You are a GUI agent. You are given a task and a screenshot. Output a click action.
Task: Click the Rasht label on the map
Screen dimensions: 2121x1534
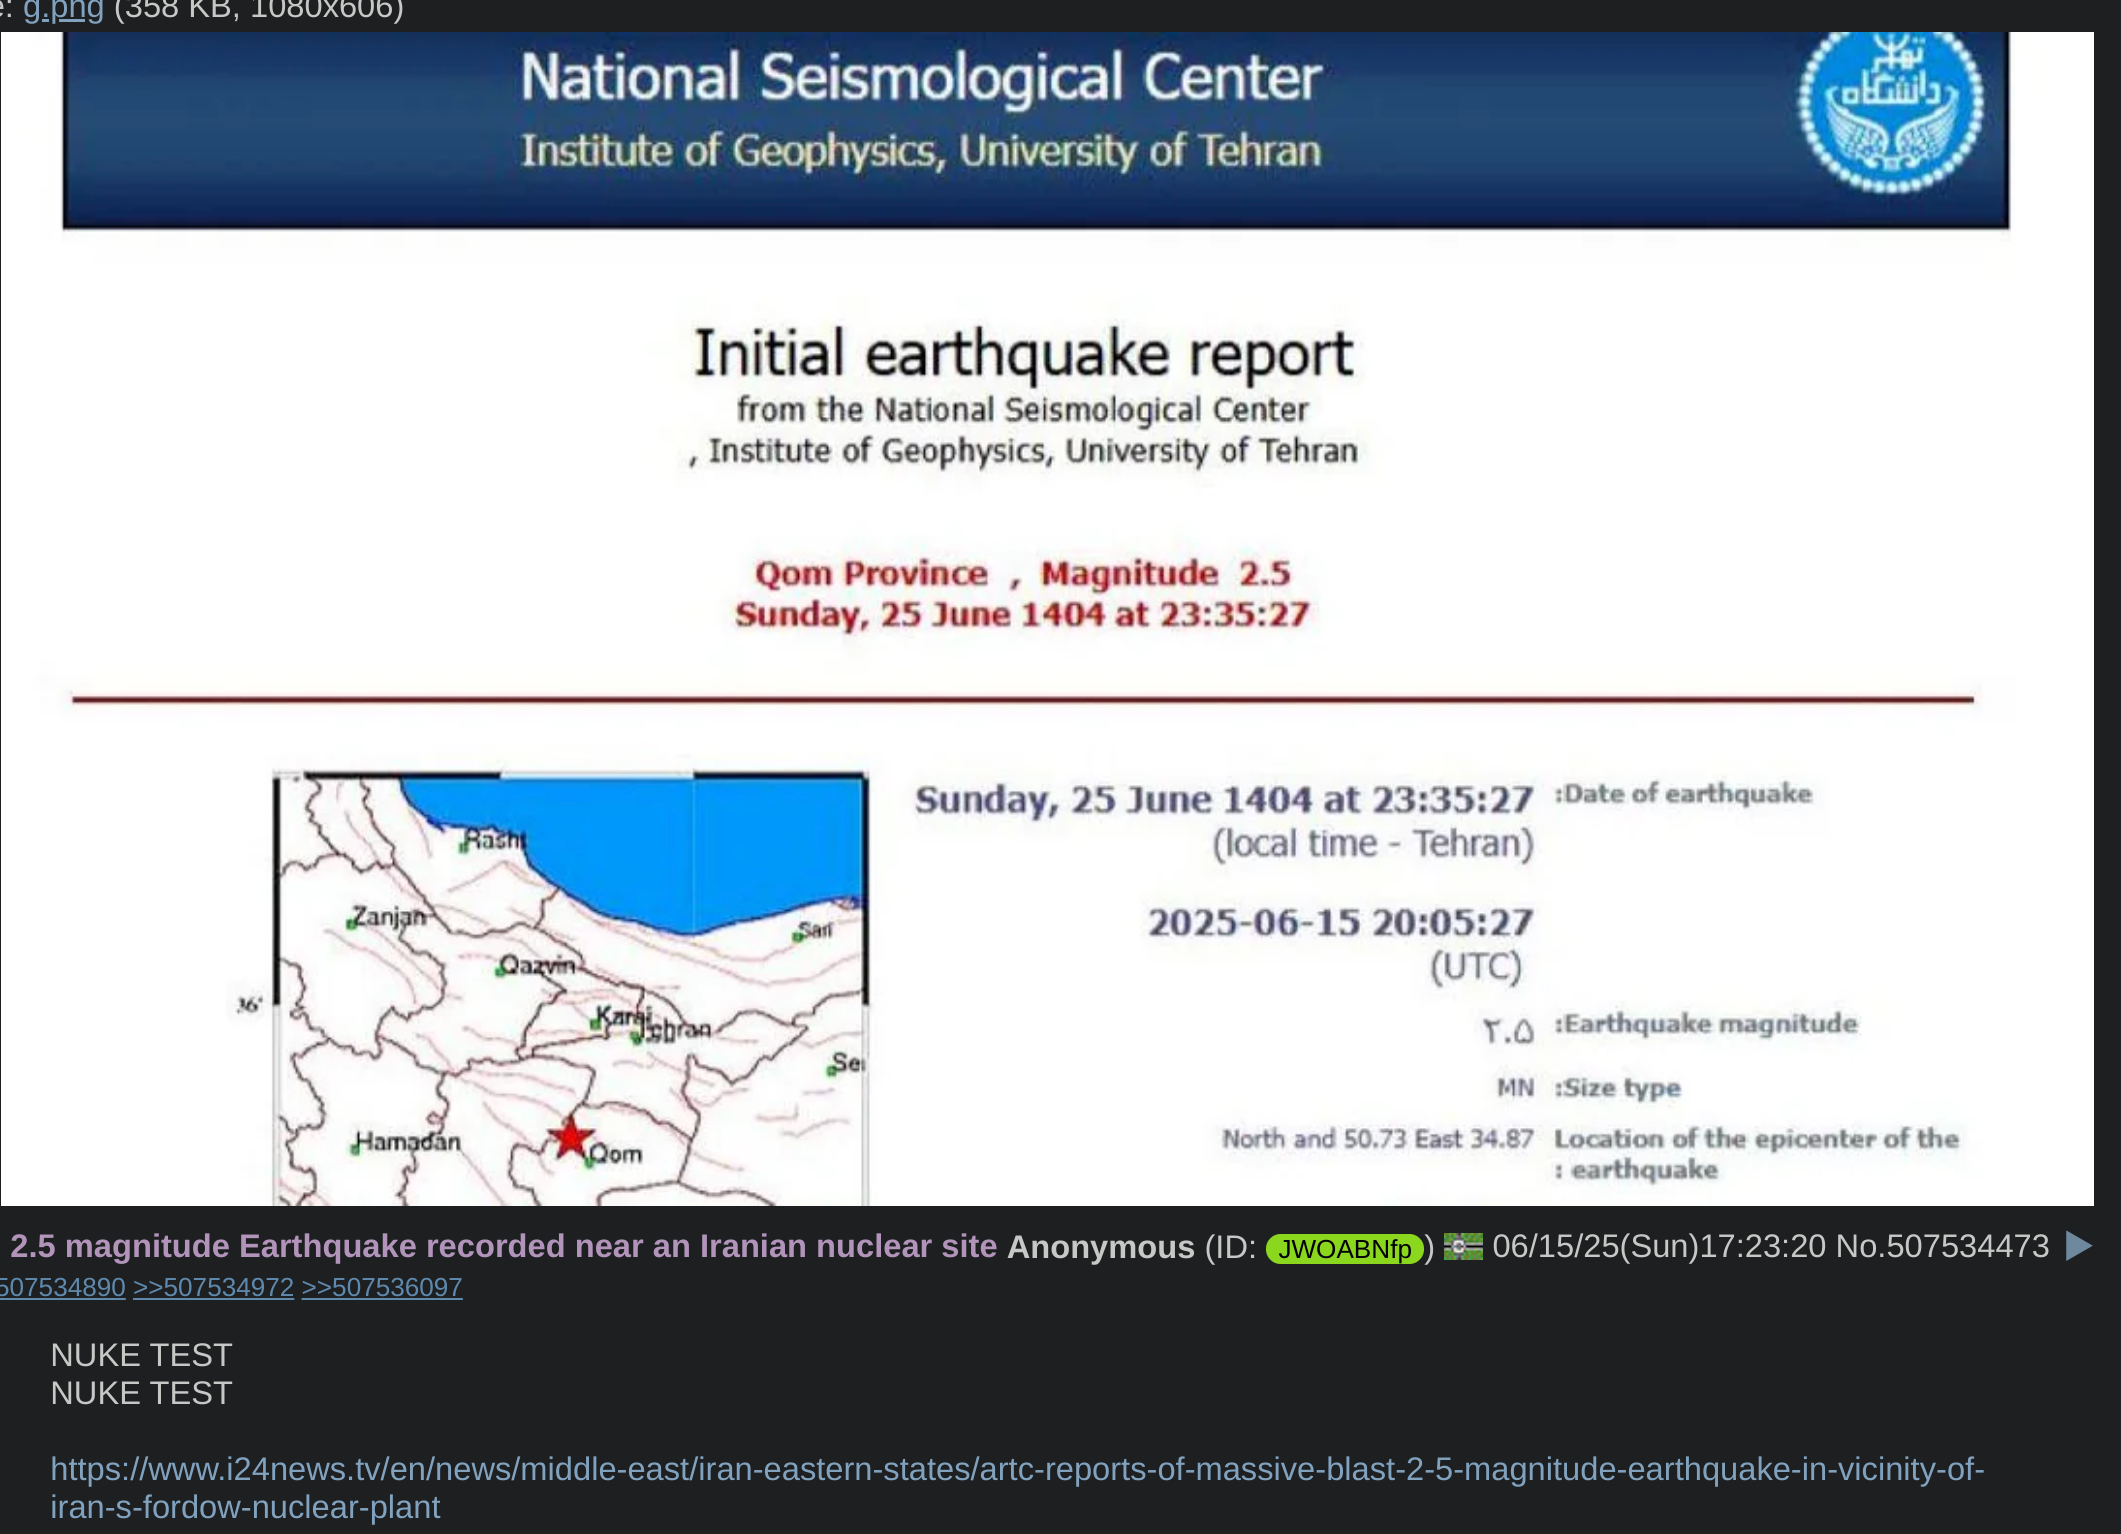point(494,839)
